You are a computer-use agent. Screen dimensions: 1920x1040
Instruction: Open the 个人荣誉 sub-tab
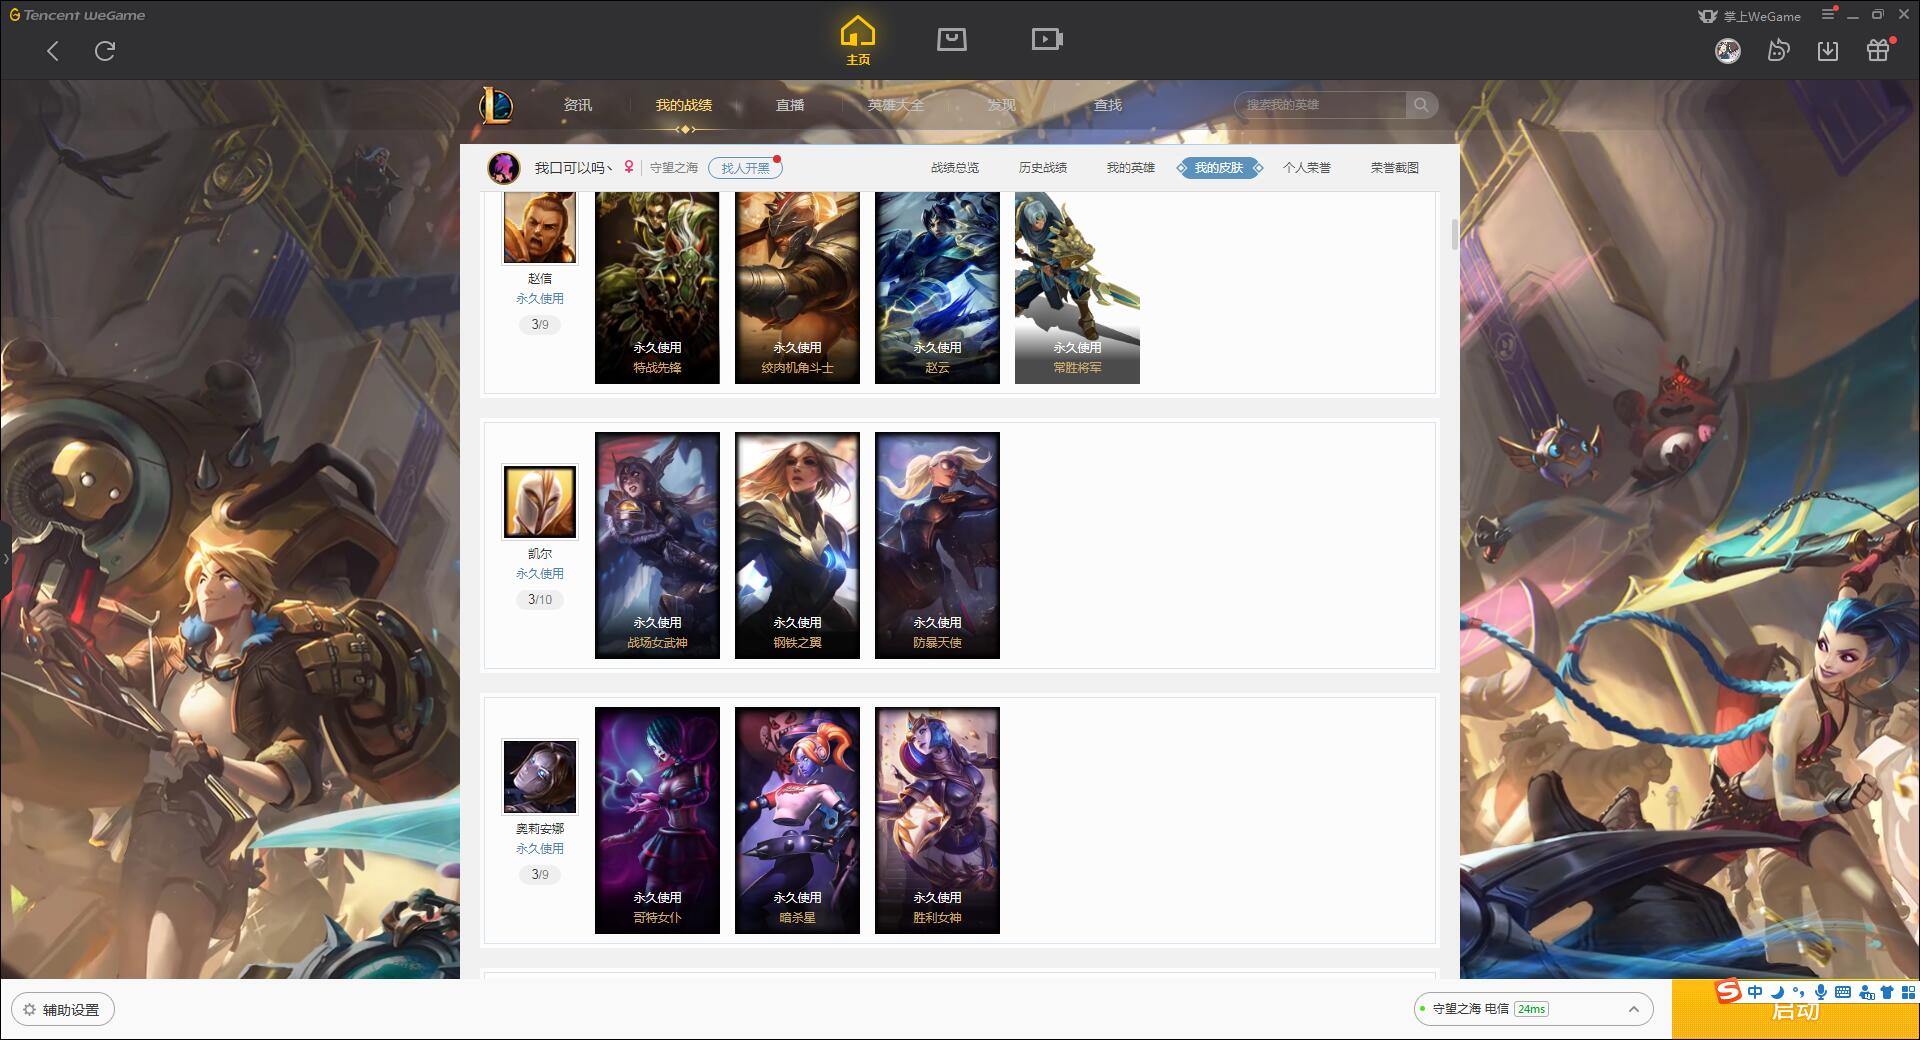1307,168
